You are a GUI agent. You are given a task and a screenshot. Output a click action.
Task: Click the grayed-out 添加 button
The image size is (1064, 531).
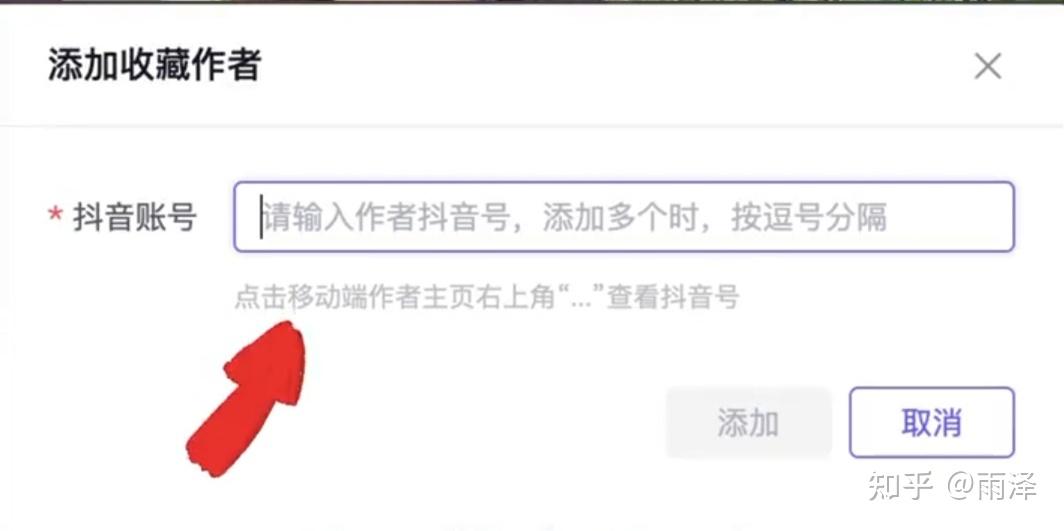[748, 422]
